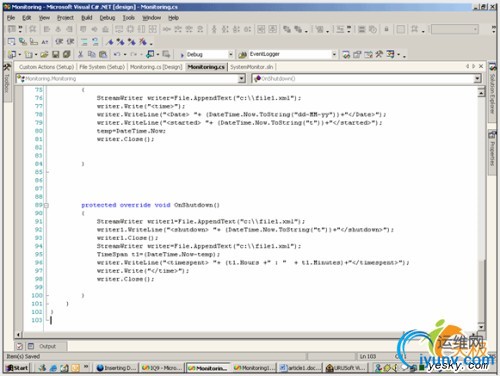Expand the EventLogger find combo box
This screenshot has height=376, width=500.
coord(334,54)
